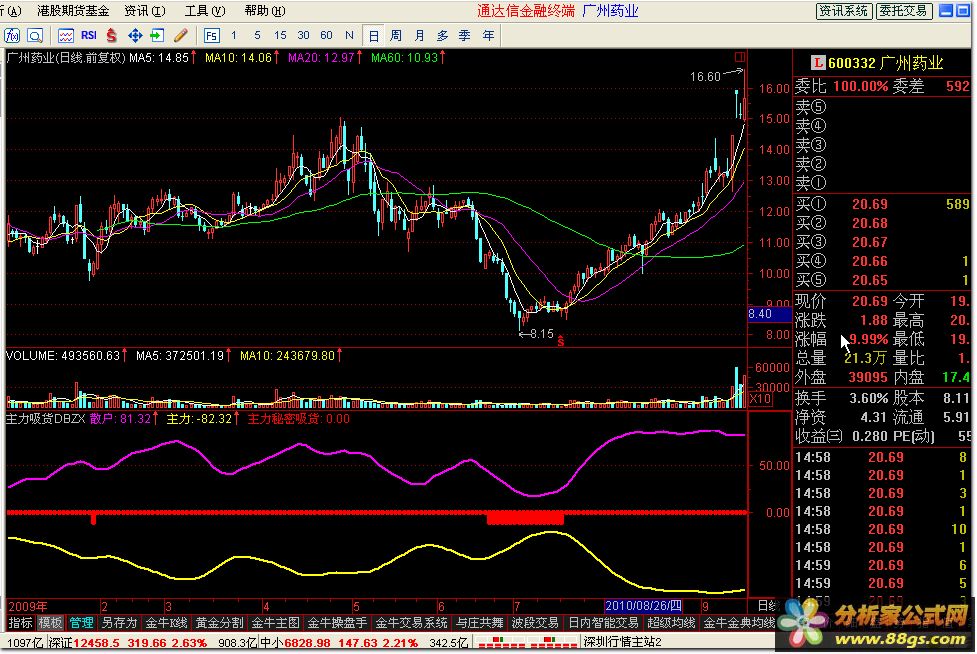This screenshot has width=977, height=654.
Task: Select the weekly (周) period
Action: click(x=396, y=36)
